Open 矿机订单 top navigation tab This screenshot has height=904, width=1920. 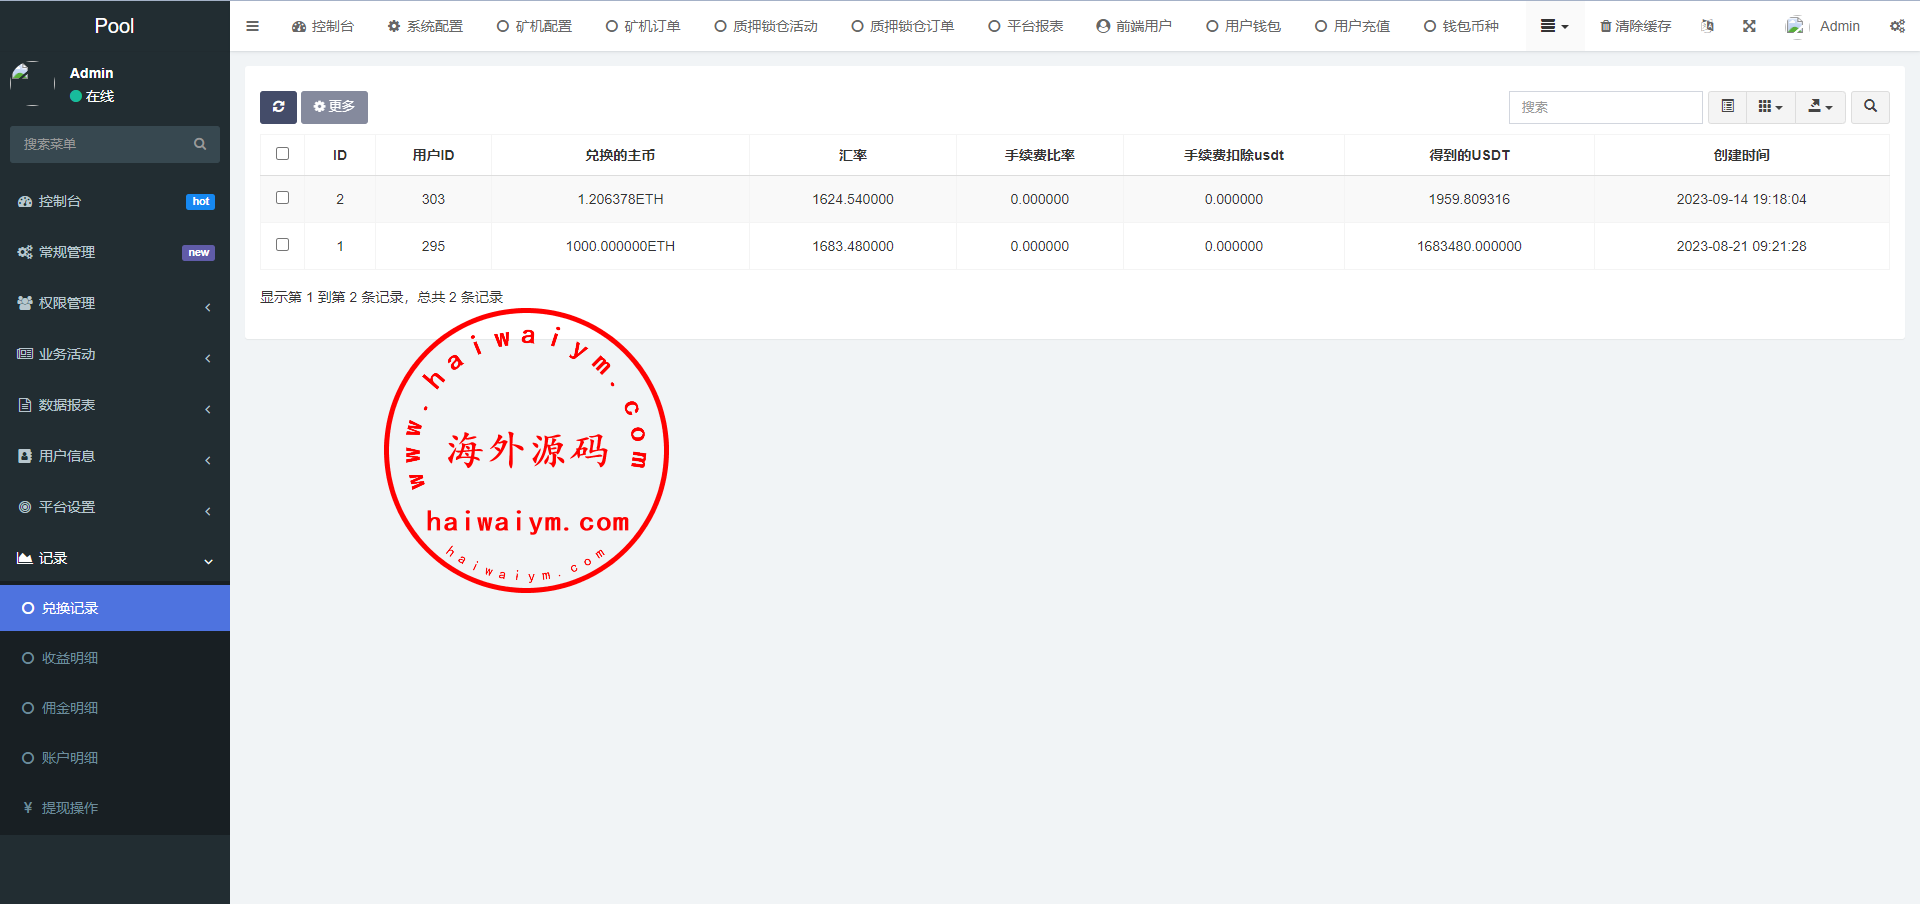point(643,26)
